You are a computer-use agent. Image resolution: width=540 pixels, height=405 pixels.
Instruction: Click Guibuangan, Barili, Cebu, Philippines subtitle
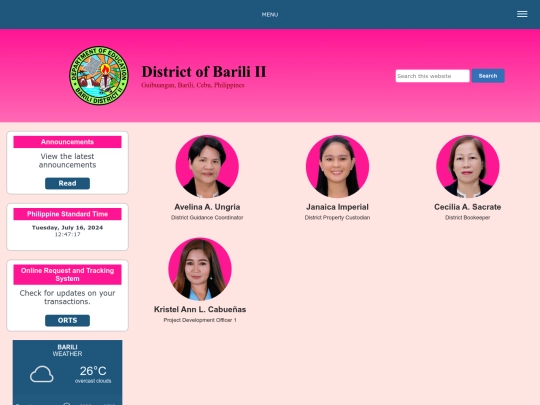[193, 85]
